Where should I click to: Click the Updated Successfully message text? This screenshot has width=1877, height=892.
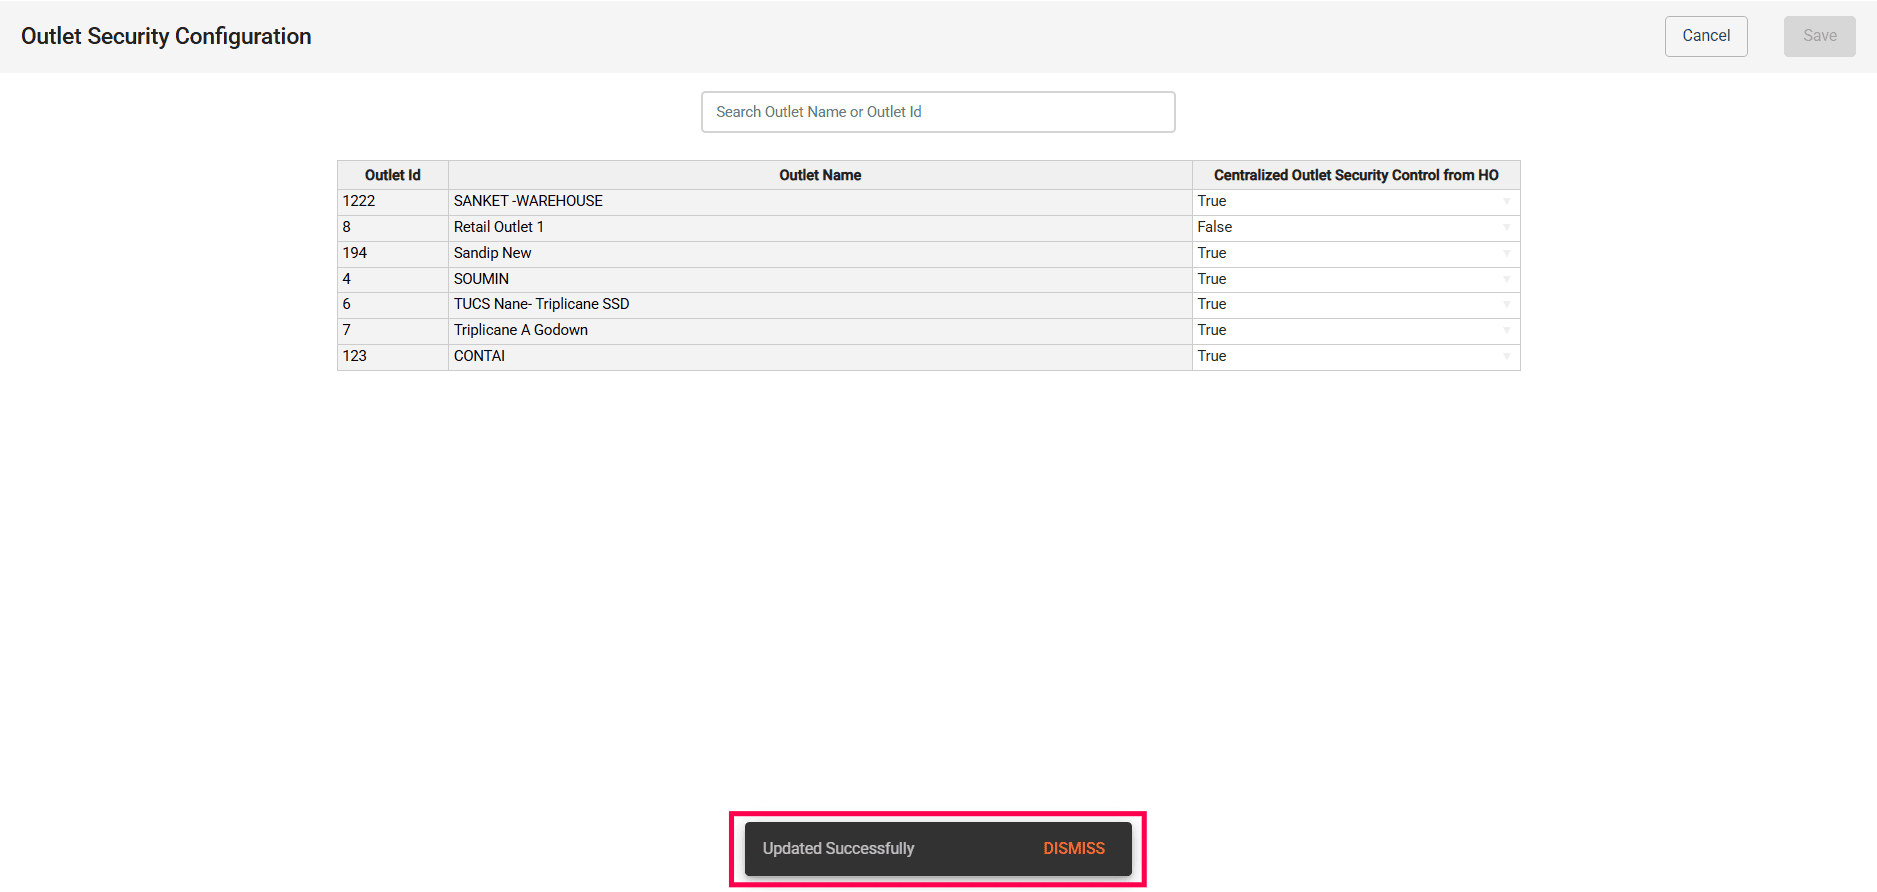point(838,848)
